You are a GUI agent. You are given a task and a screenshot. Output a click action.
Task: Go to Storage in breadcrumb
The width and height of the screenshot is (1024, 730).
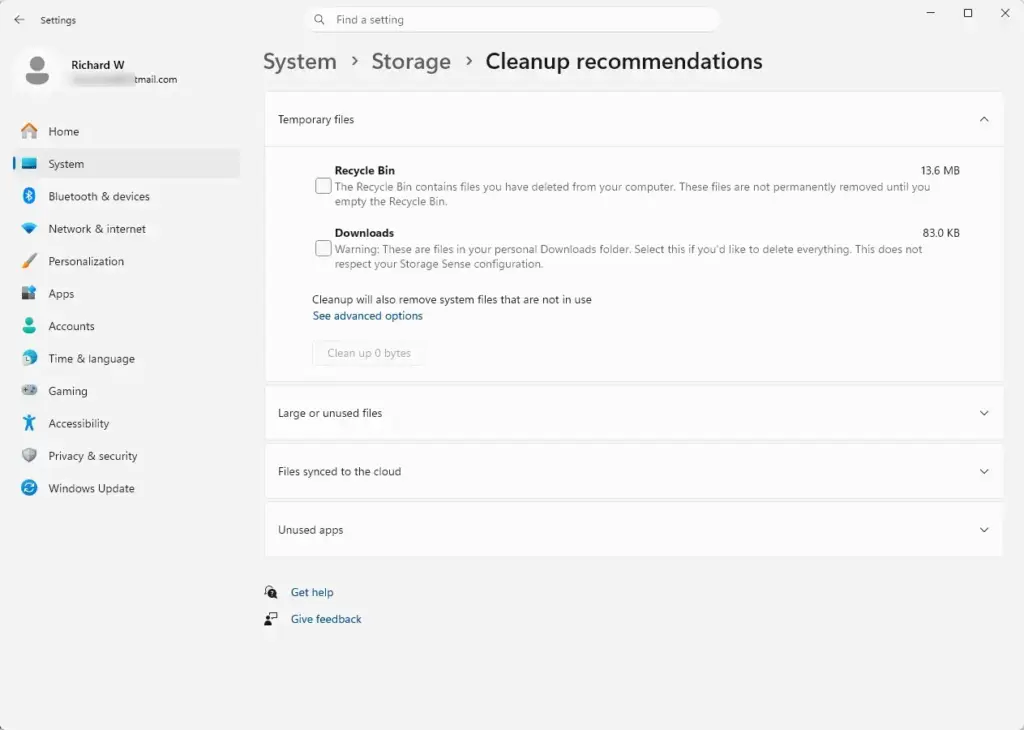(x=411, y=61)
